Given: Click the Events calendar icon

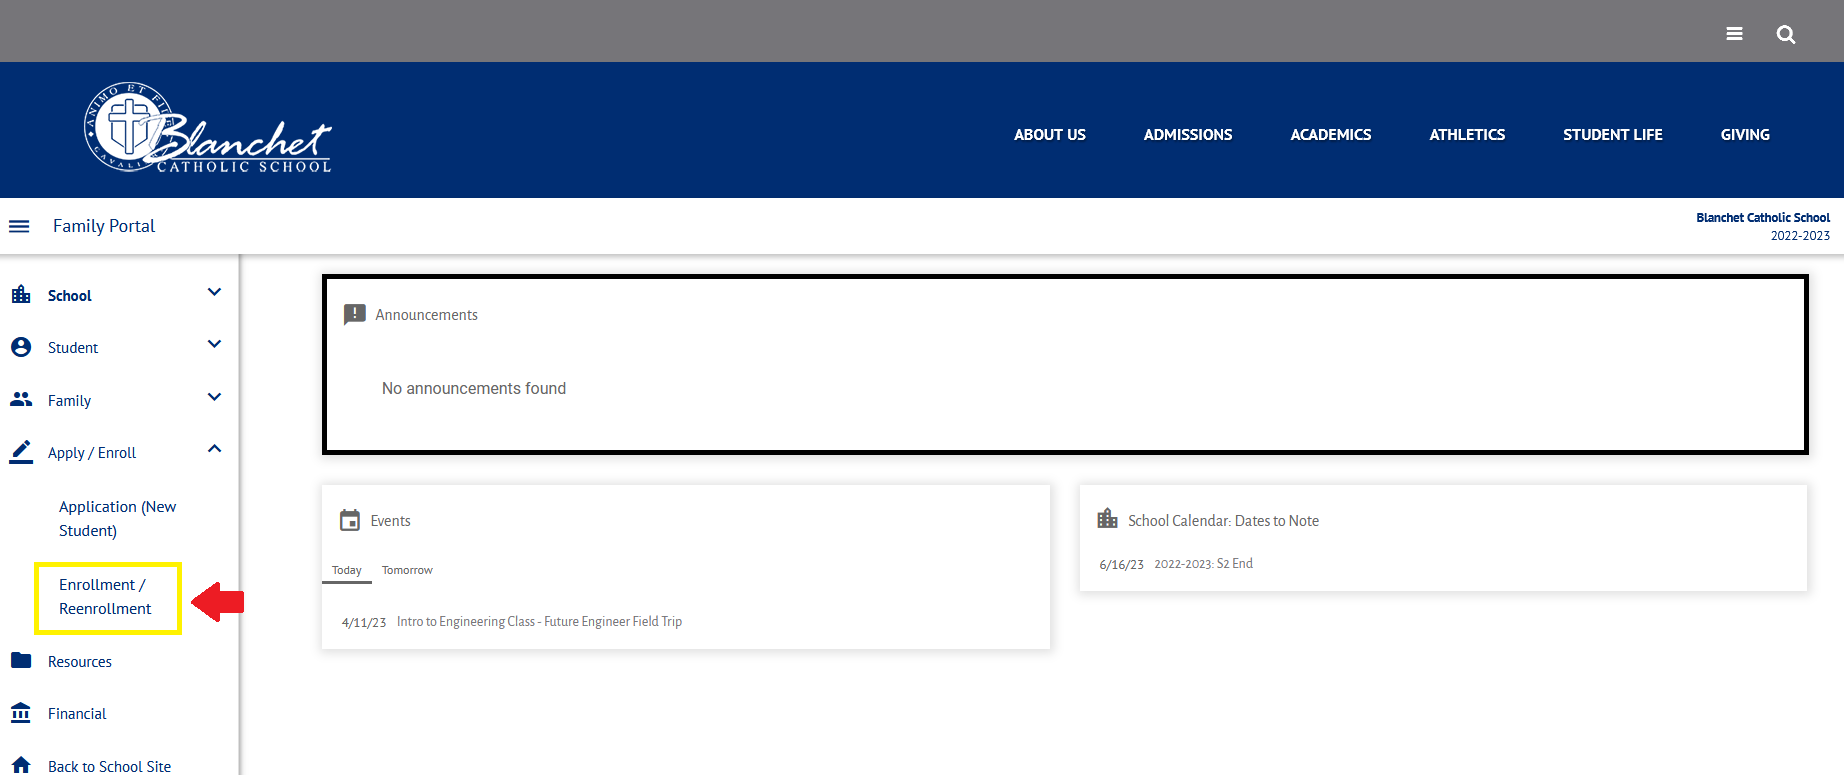Looking at the screenshot, I should click(350, 520).
